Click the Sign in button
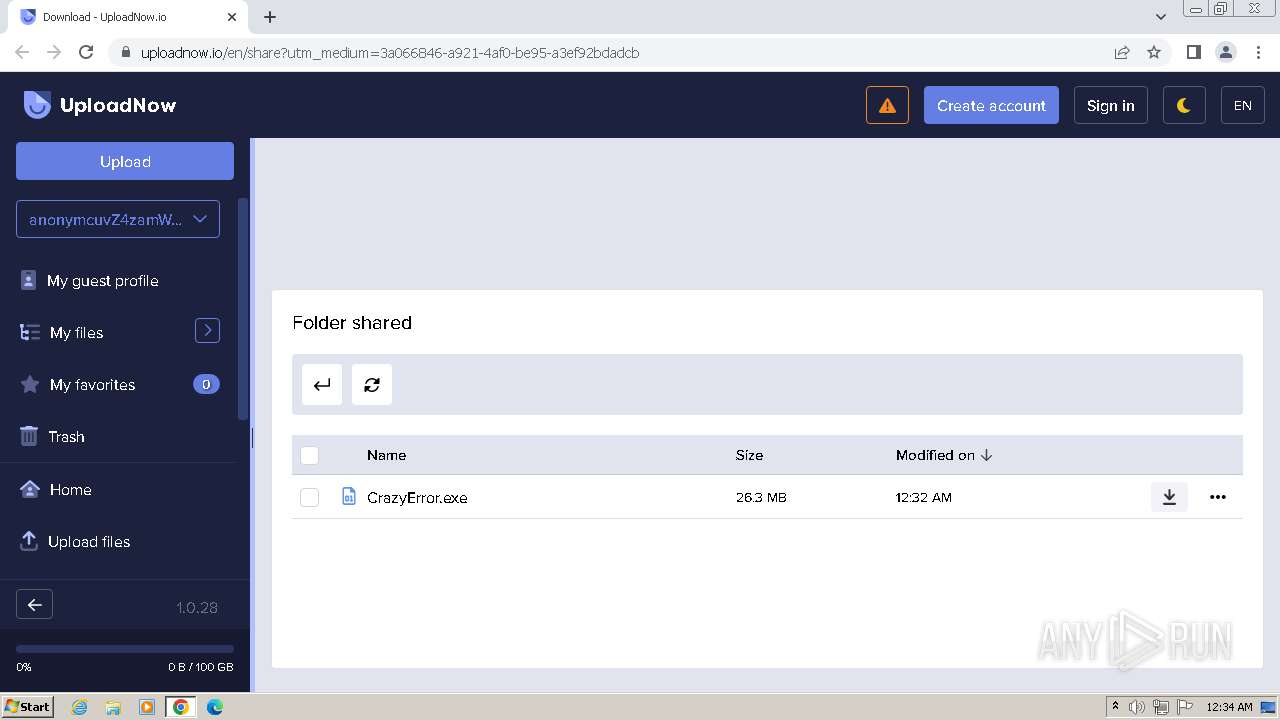This screenshot has height=720, width=1280. click(x=1110, y=105)
